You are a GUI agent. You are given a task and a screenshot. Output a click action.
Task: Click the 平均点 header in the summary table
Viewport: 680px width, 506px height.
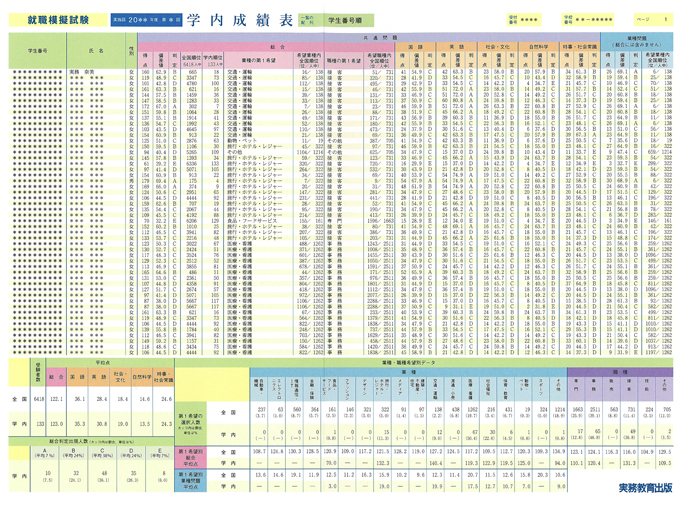tap(102, 362)
